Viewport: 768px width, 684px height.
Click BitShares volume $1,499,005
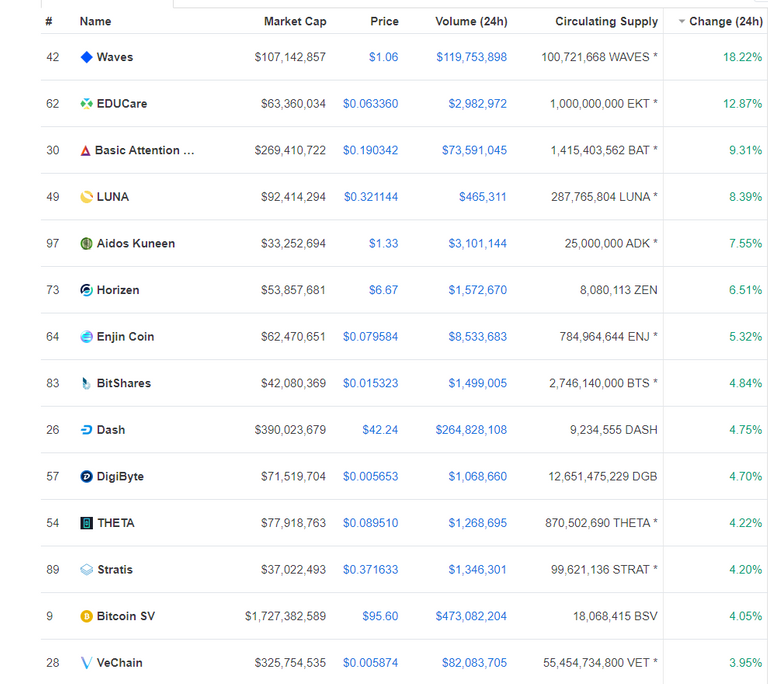click(x=478, y=383)
